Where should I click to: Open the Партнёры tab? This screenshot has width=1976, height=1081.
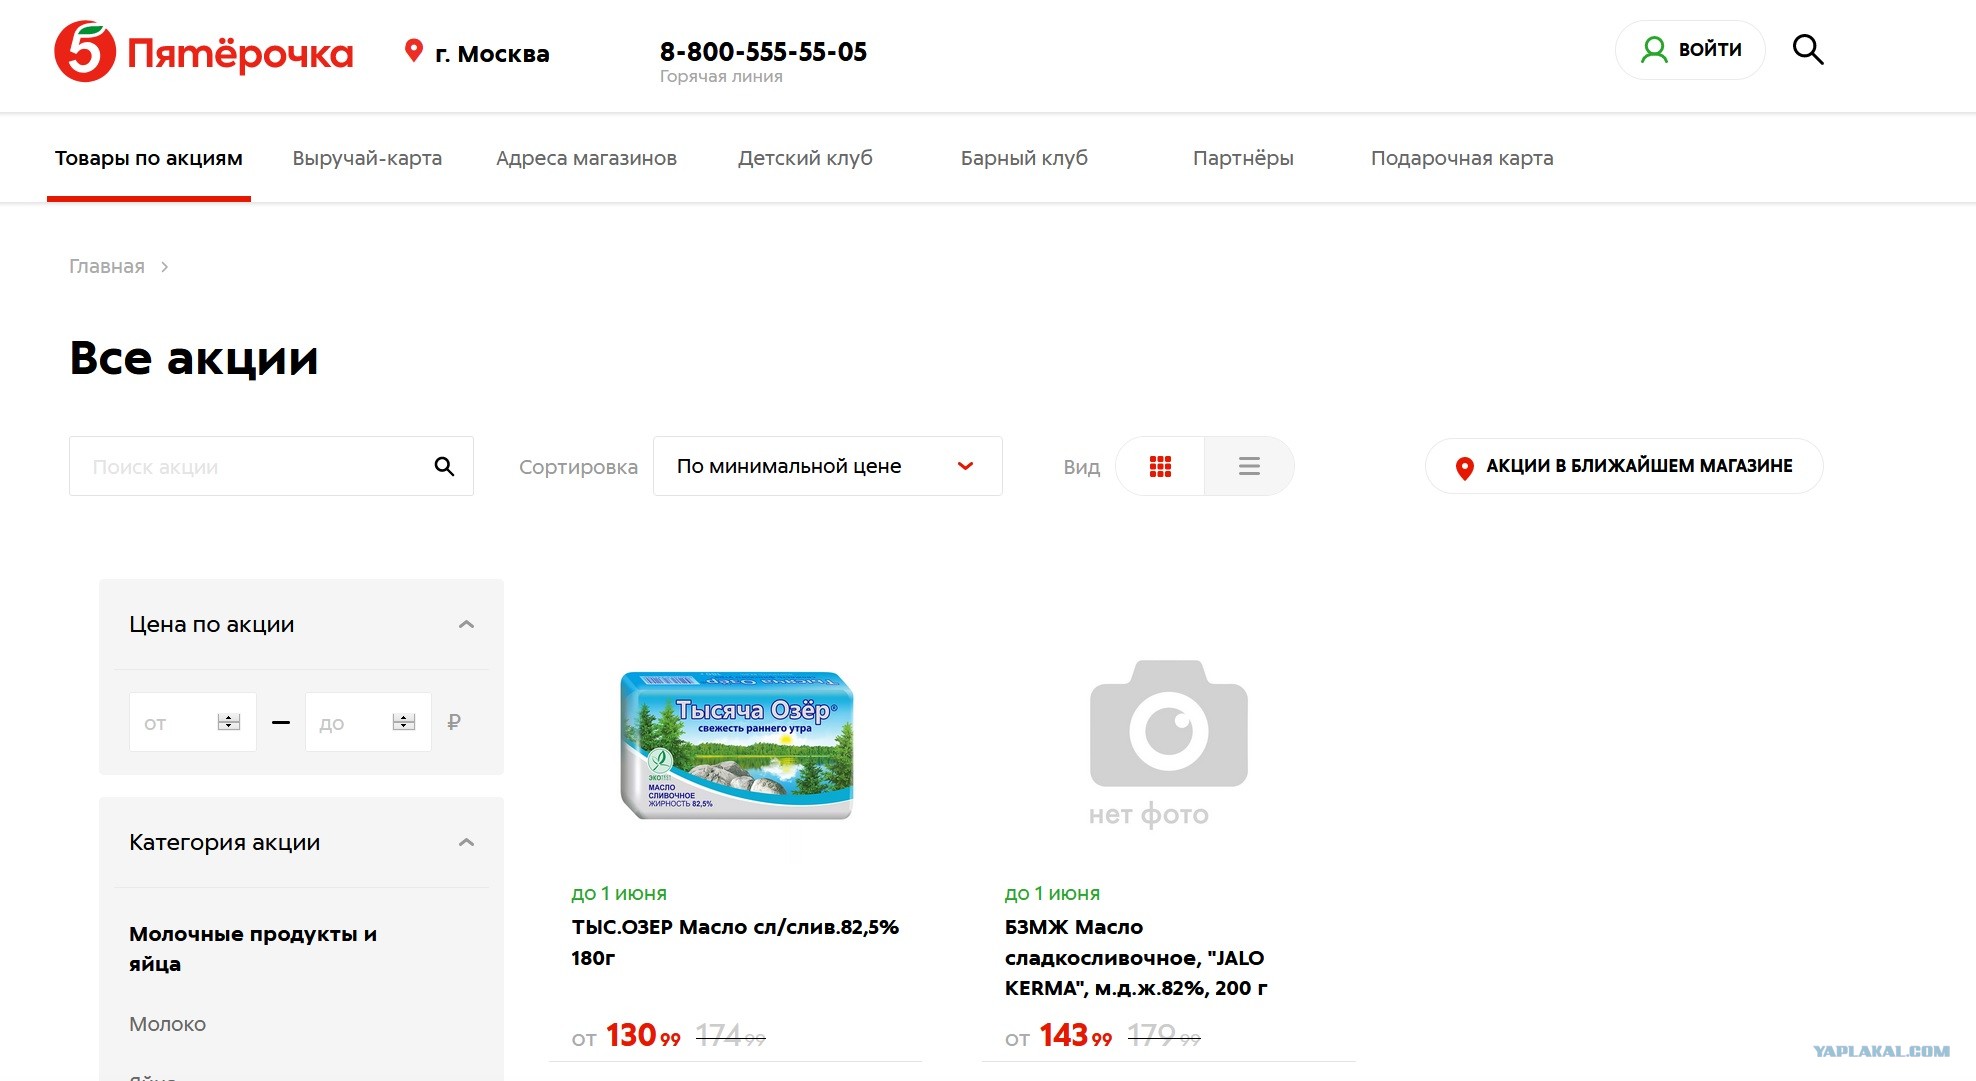(x=1243, y=158)
